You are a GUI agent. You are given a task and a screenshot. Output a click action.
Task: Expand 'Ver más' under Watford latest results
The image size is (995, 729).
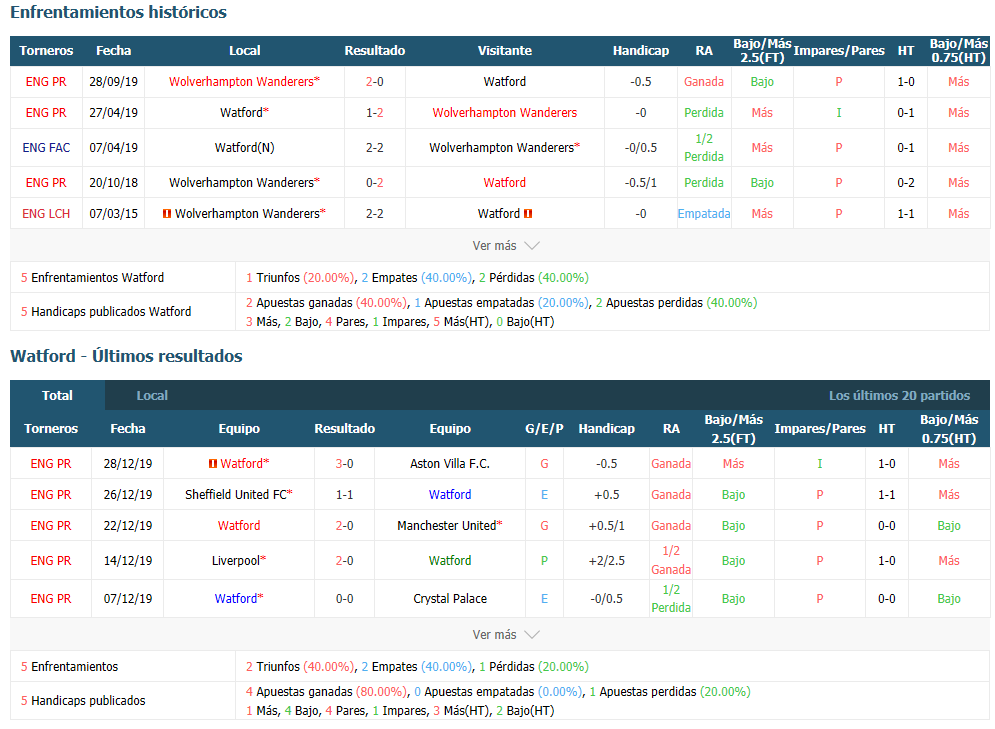coord(505,634)
